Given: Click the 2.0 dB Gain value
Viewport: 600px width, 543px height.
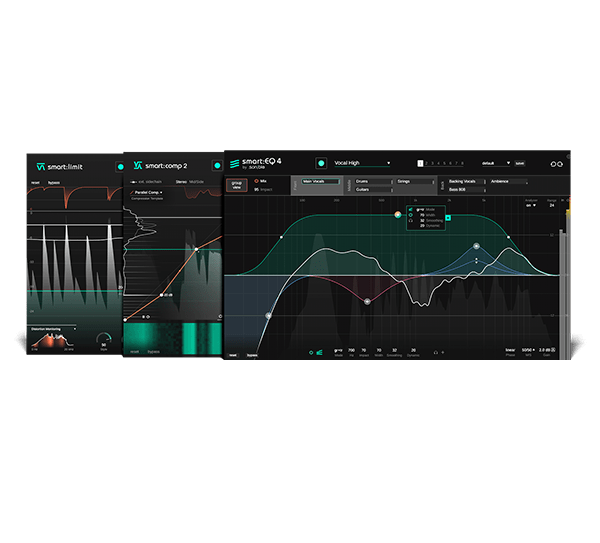Looking at the screenshot, I should (x=545, y=350).
